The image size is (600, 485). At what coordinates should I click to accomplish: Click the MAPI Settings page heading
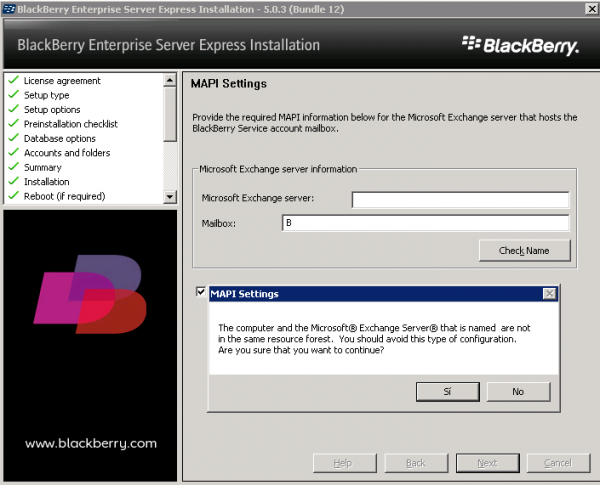coord(229,83)
